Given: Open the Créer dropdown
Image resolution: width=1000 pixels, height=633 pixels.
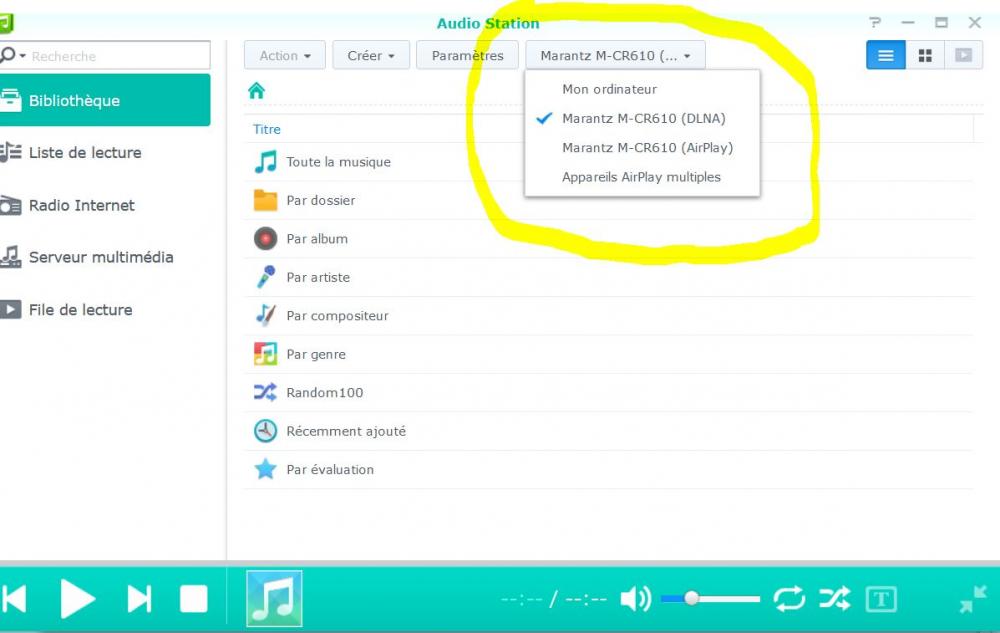Looking at the screenshot, I should [371, 55].
